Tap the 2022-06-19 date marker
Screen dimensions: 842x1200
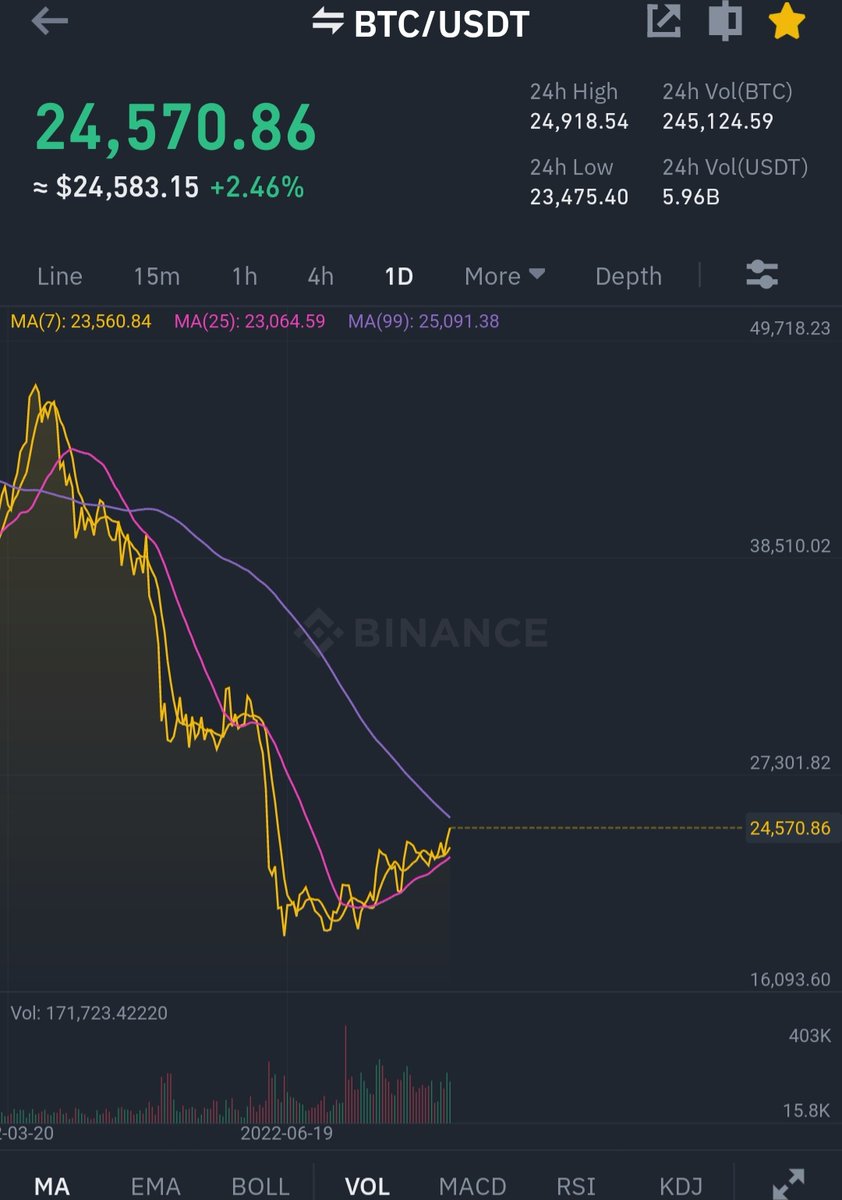[287, 1134]
